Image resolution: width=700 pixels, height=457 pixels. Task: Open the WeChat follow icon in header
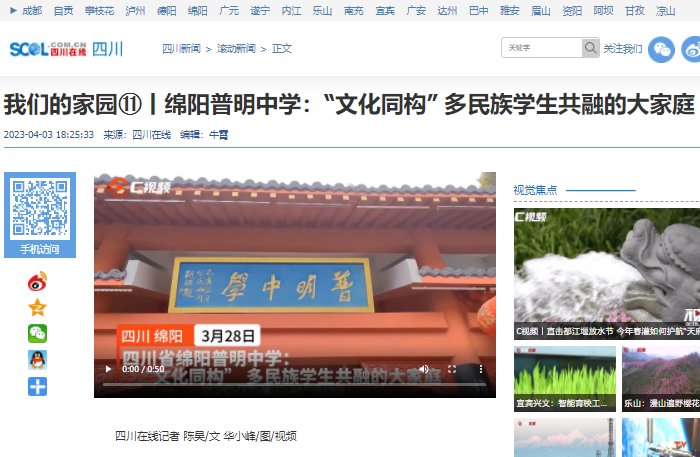[661, 49]
